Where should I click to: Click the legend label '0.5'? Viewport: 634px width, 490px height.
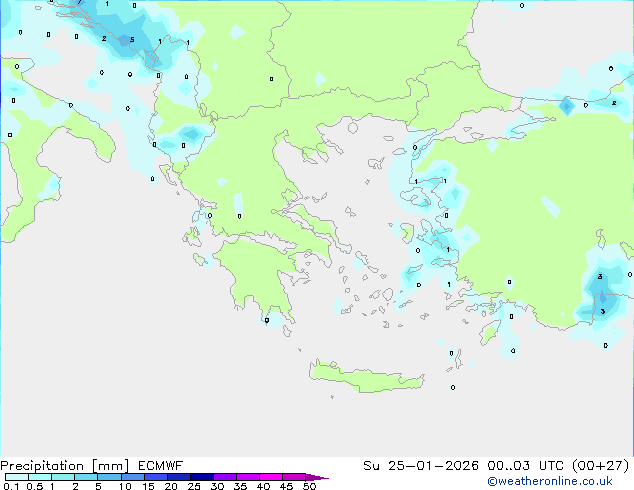[34, 486]
